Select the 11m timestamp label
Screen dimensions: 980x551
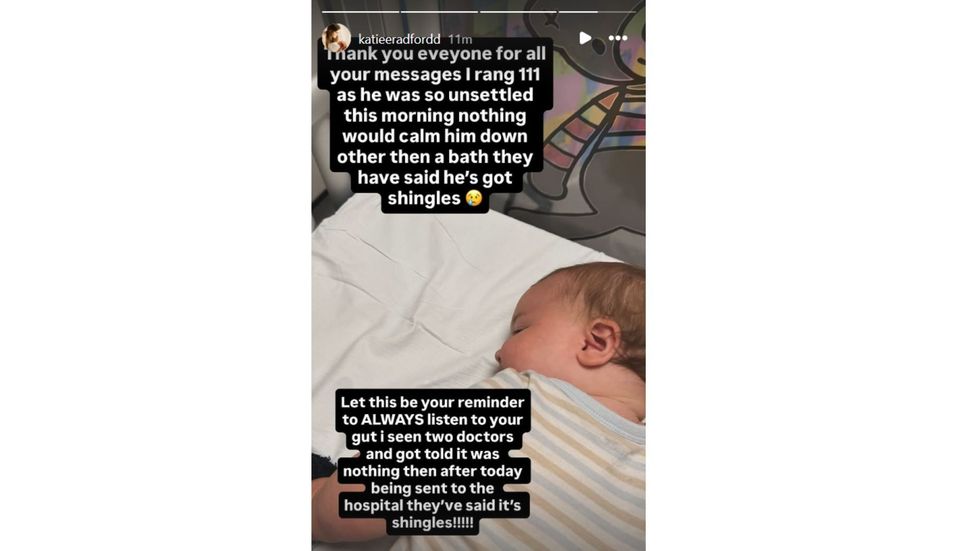point(459,39)
